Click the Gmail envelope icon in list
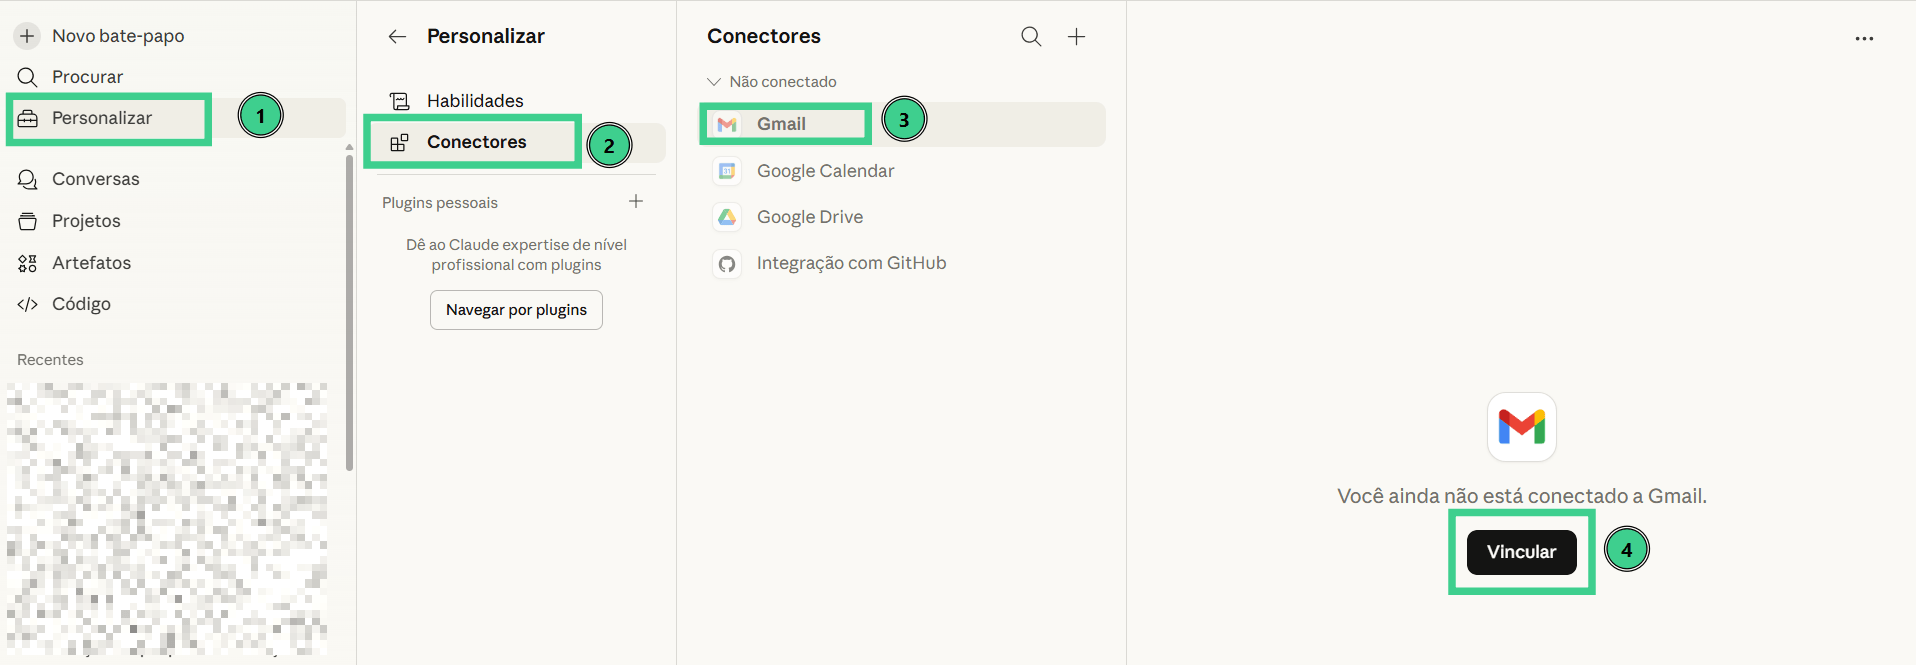 click(727, 124)
